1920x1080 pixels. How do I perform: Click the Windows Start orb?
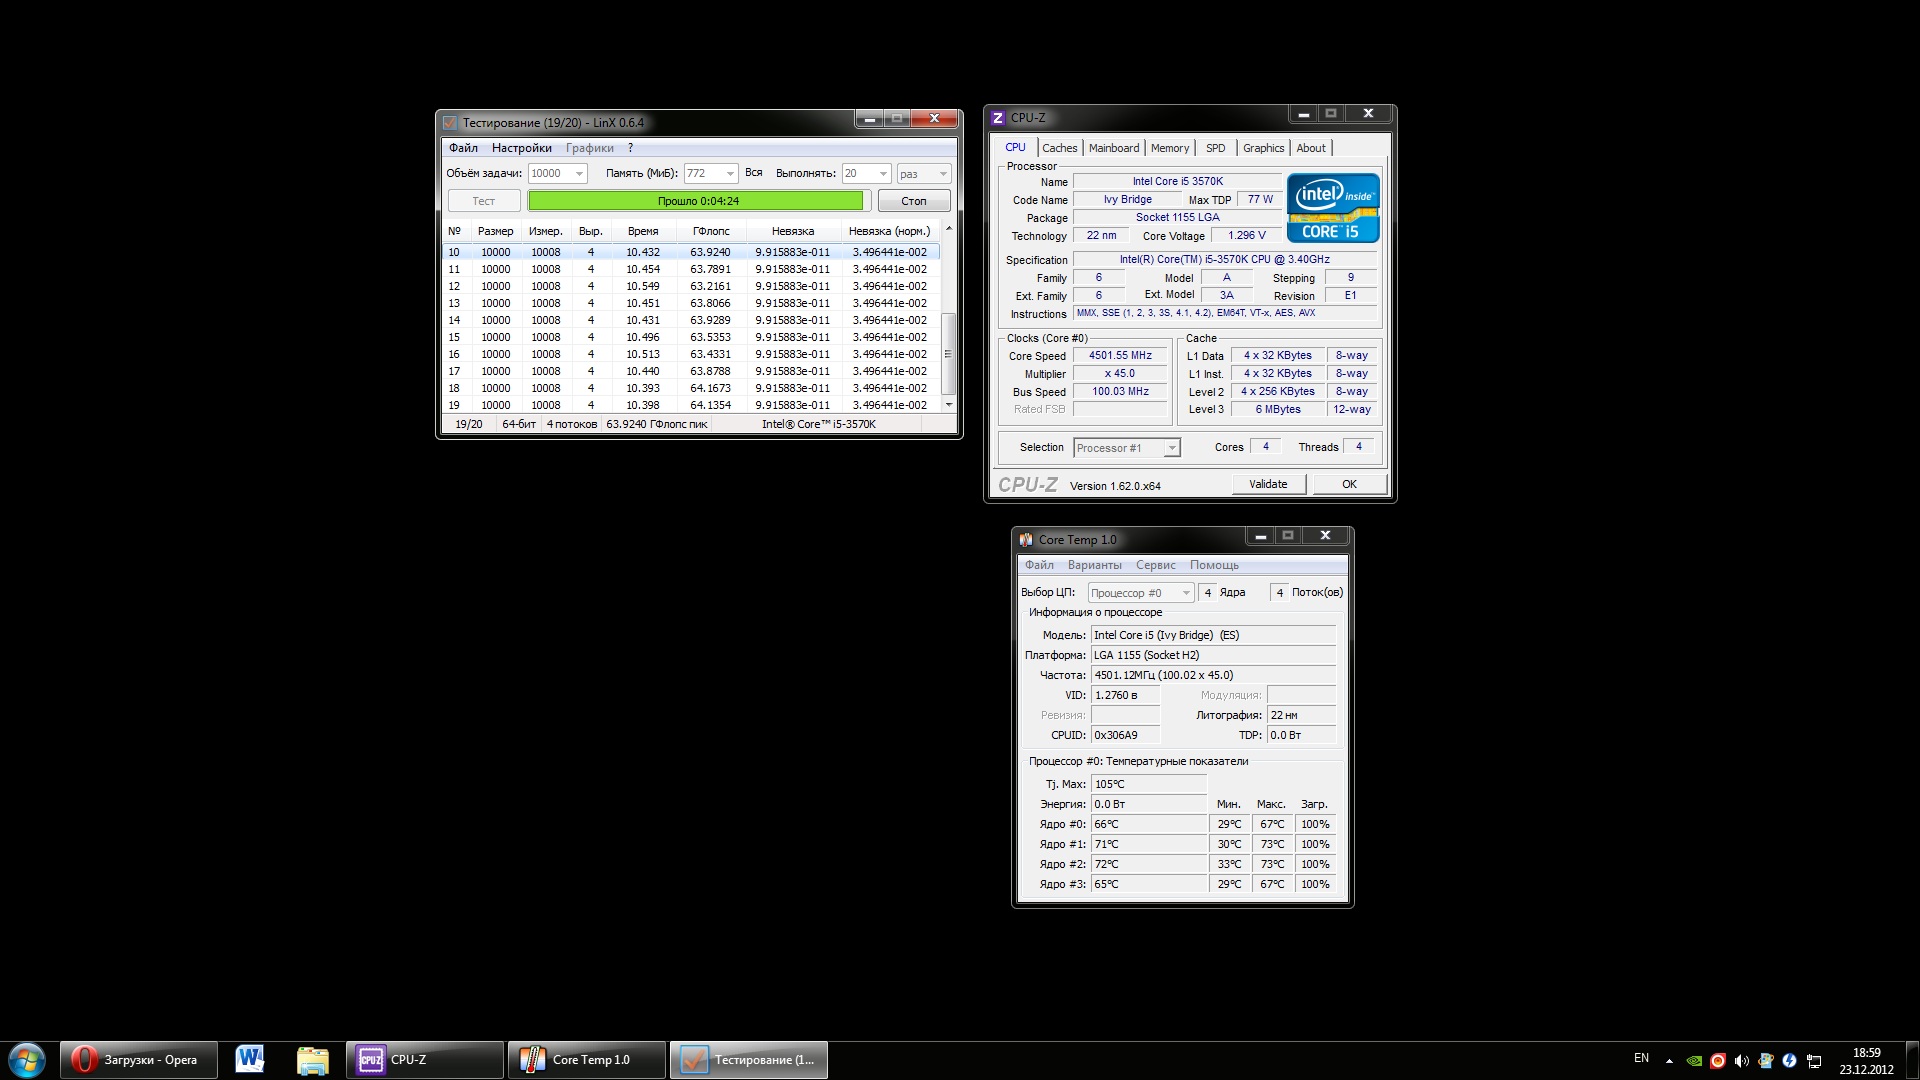tap(26, 1060)
